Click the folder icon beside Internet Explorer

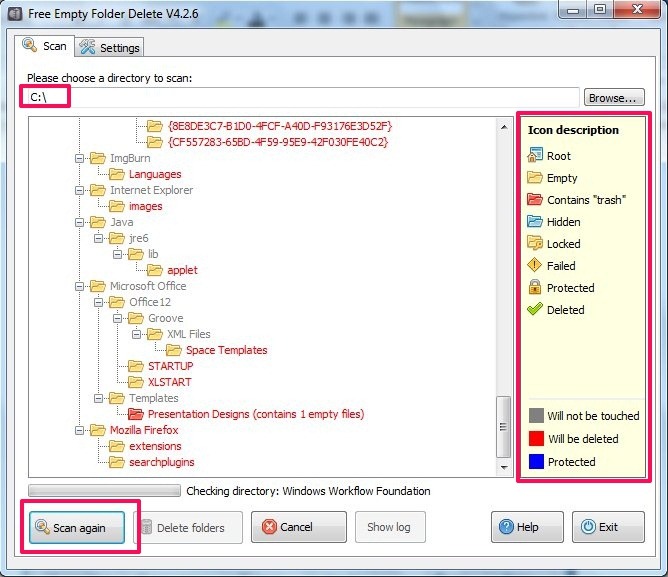click(98, 190)
